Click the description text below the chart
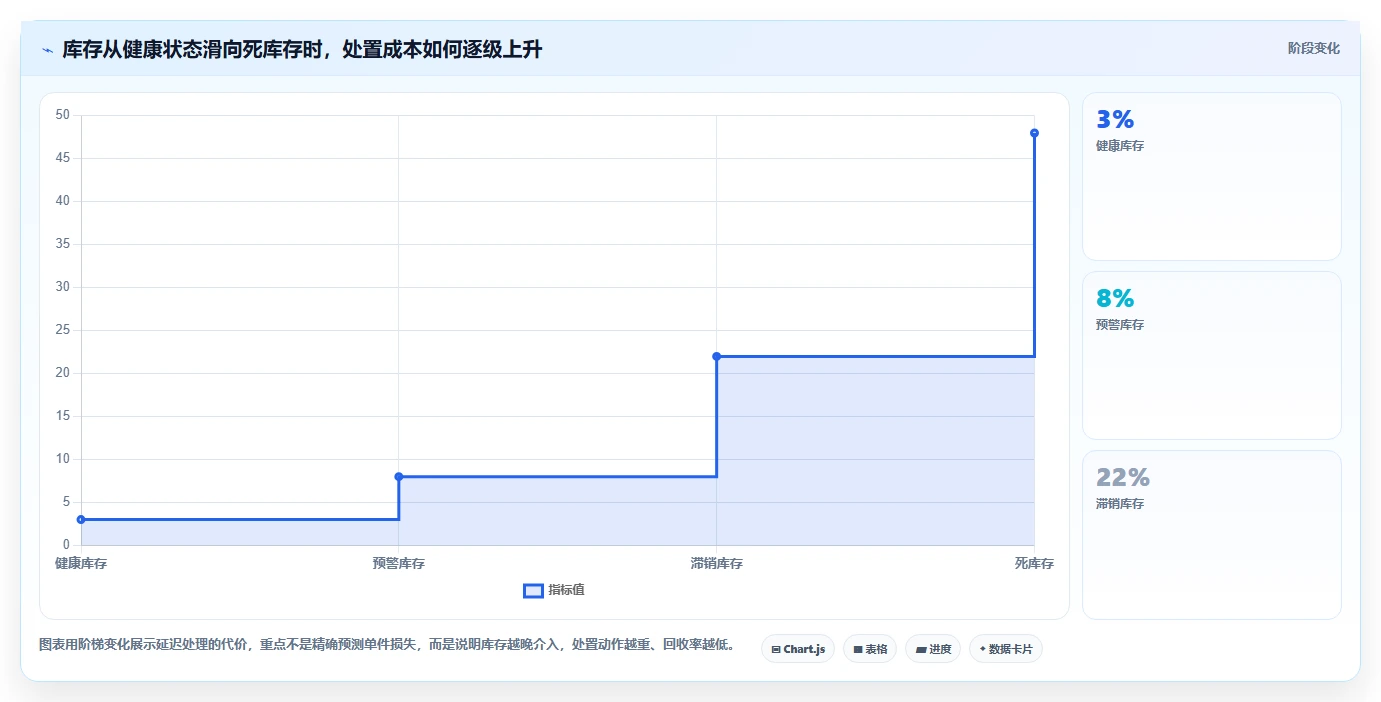Screen dimensions: 1381x702 point(387,645)
